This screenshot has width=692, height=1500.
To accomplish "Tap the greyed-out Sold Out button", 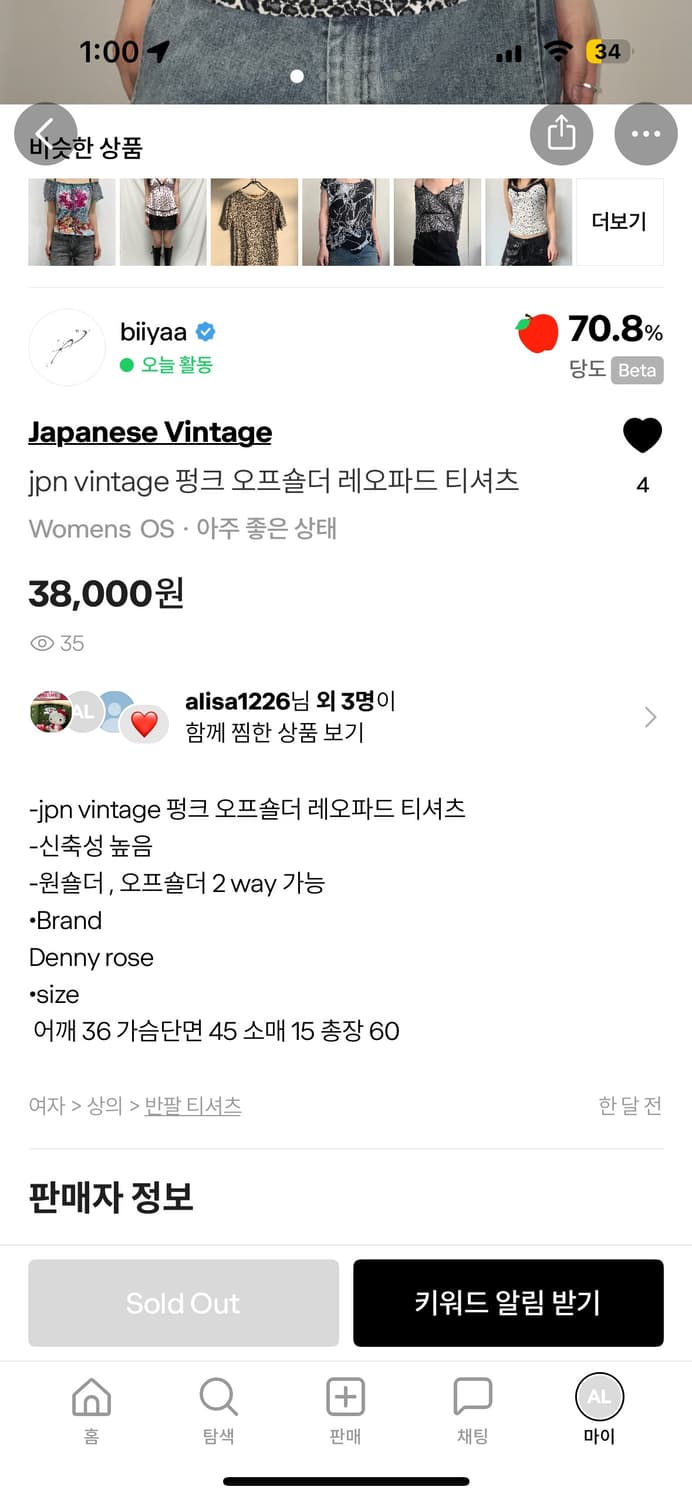I will (x=183, y=1303).
